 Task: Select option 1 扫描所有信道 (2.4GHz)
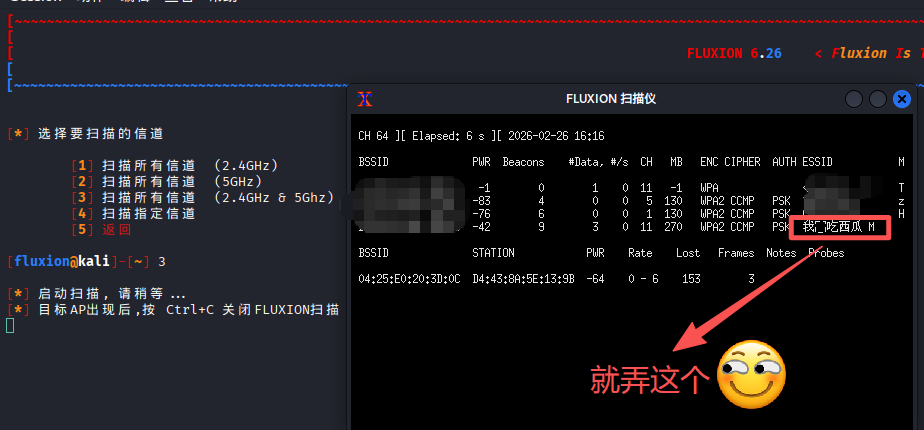175,165
